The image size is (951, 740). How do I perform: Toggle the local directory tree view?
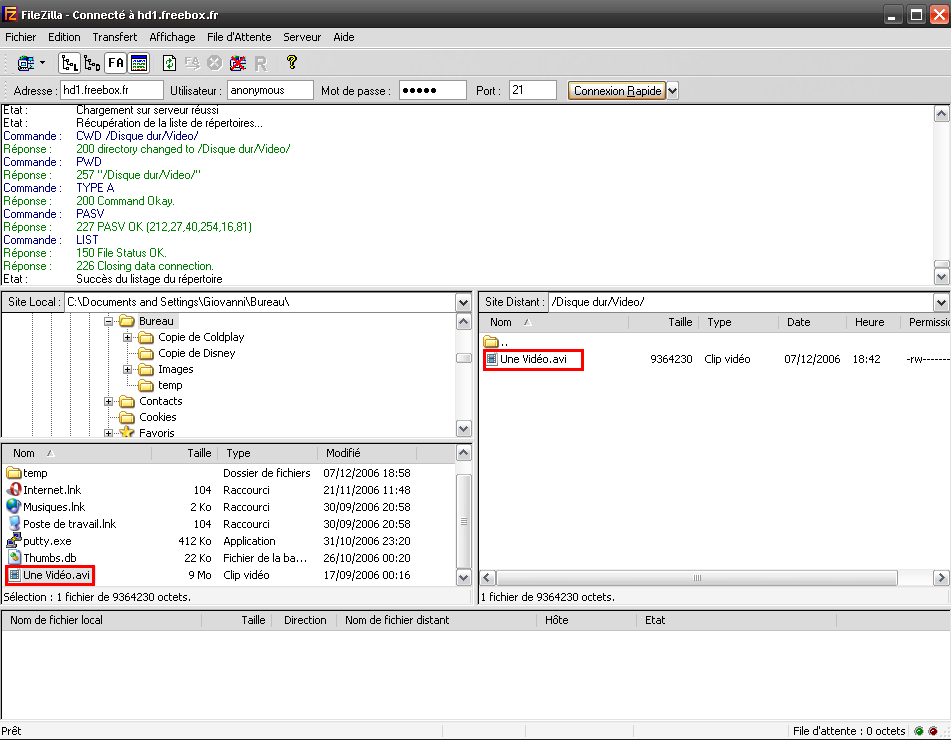pos(70,62)
